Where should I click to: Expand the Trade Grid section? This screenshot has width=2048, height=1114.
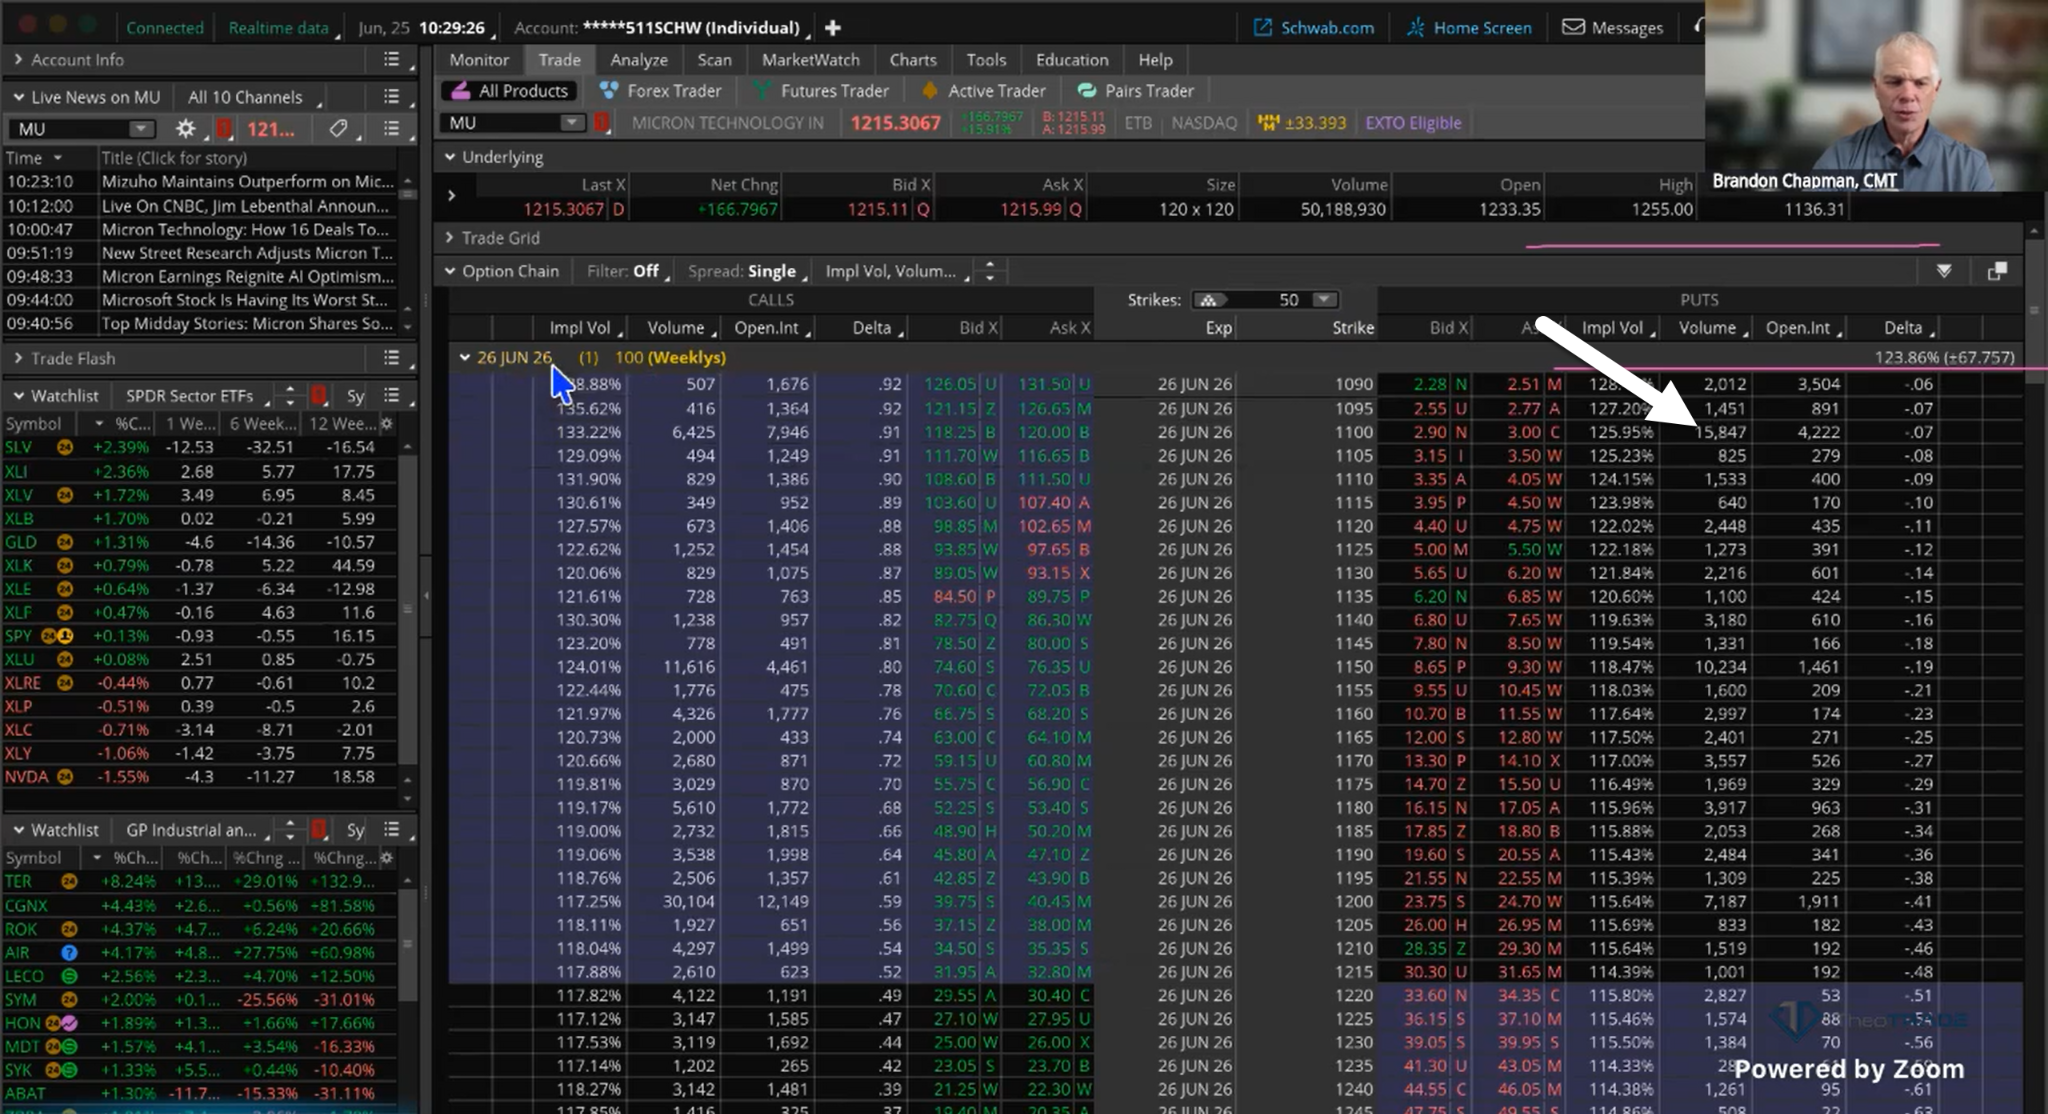click(x=449, y=238)
